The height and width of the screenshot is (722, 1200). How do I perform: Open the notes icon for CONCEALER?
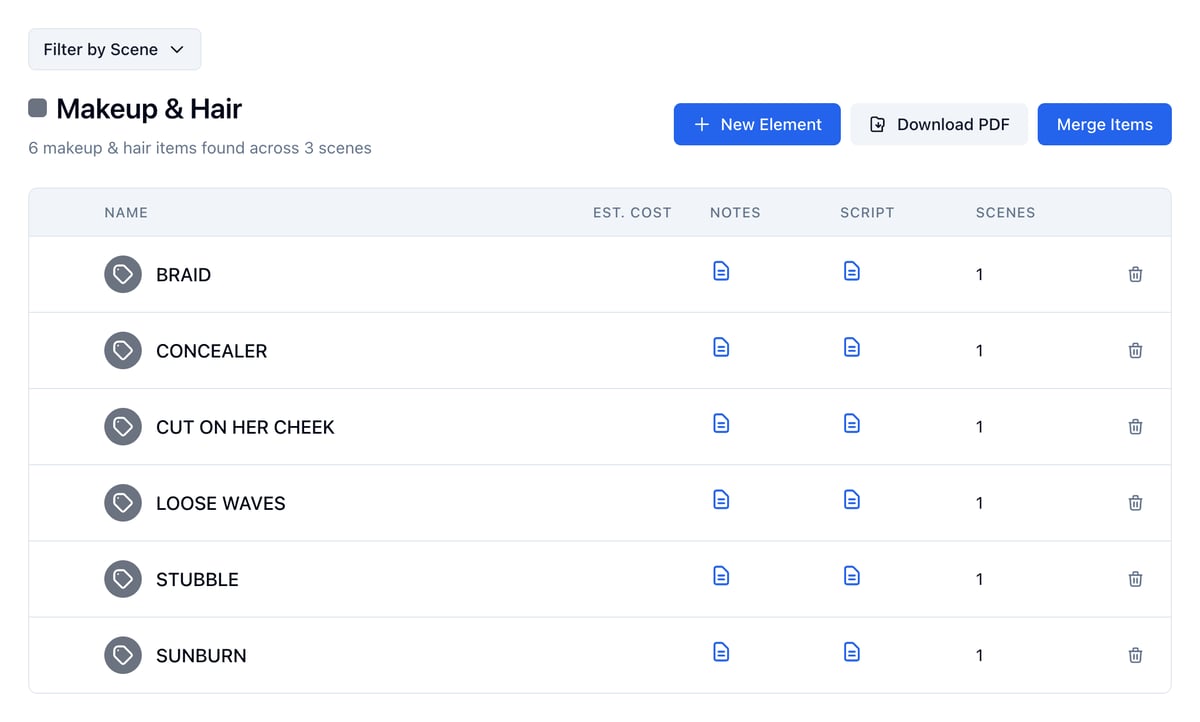click(x=721, y=347)
